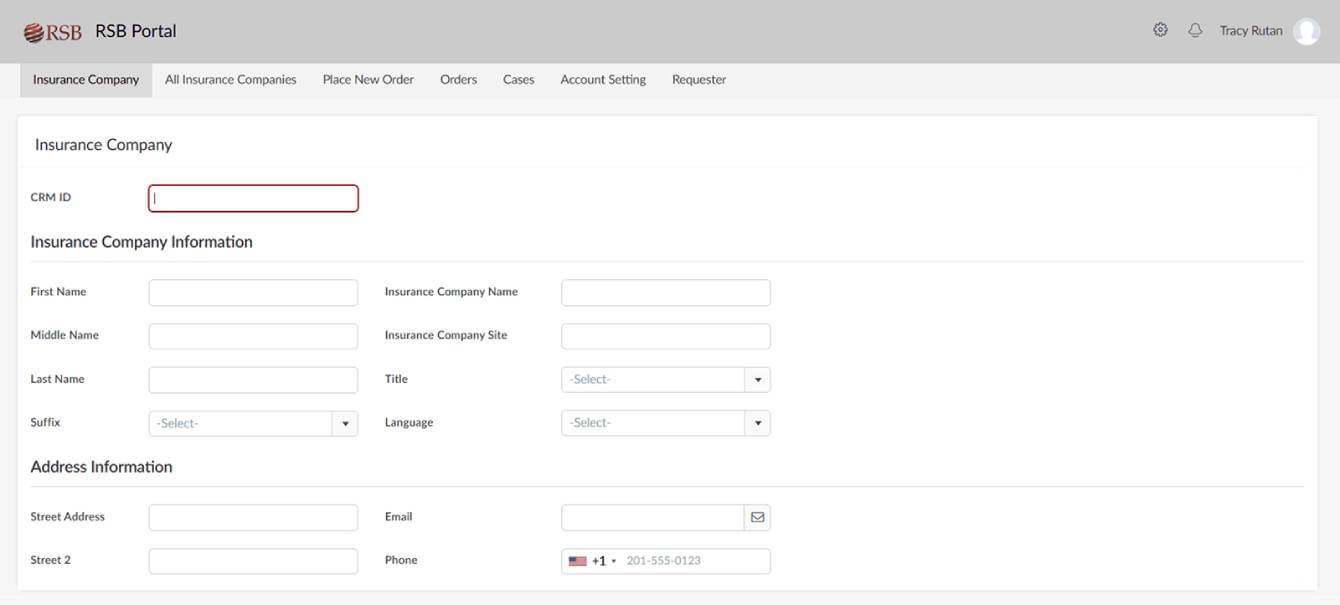Click into the Street 2 field
Image resolution: width=1340 pixels, height=605 pixels.
pos(253,561)
